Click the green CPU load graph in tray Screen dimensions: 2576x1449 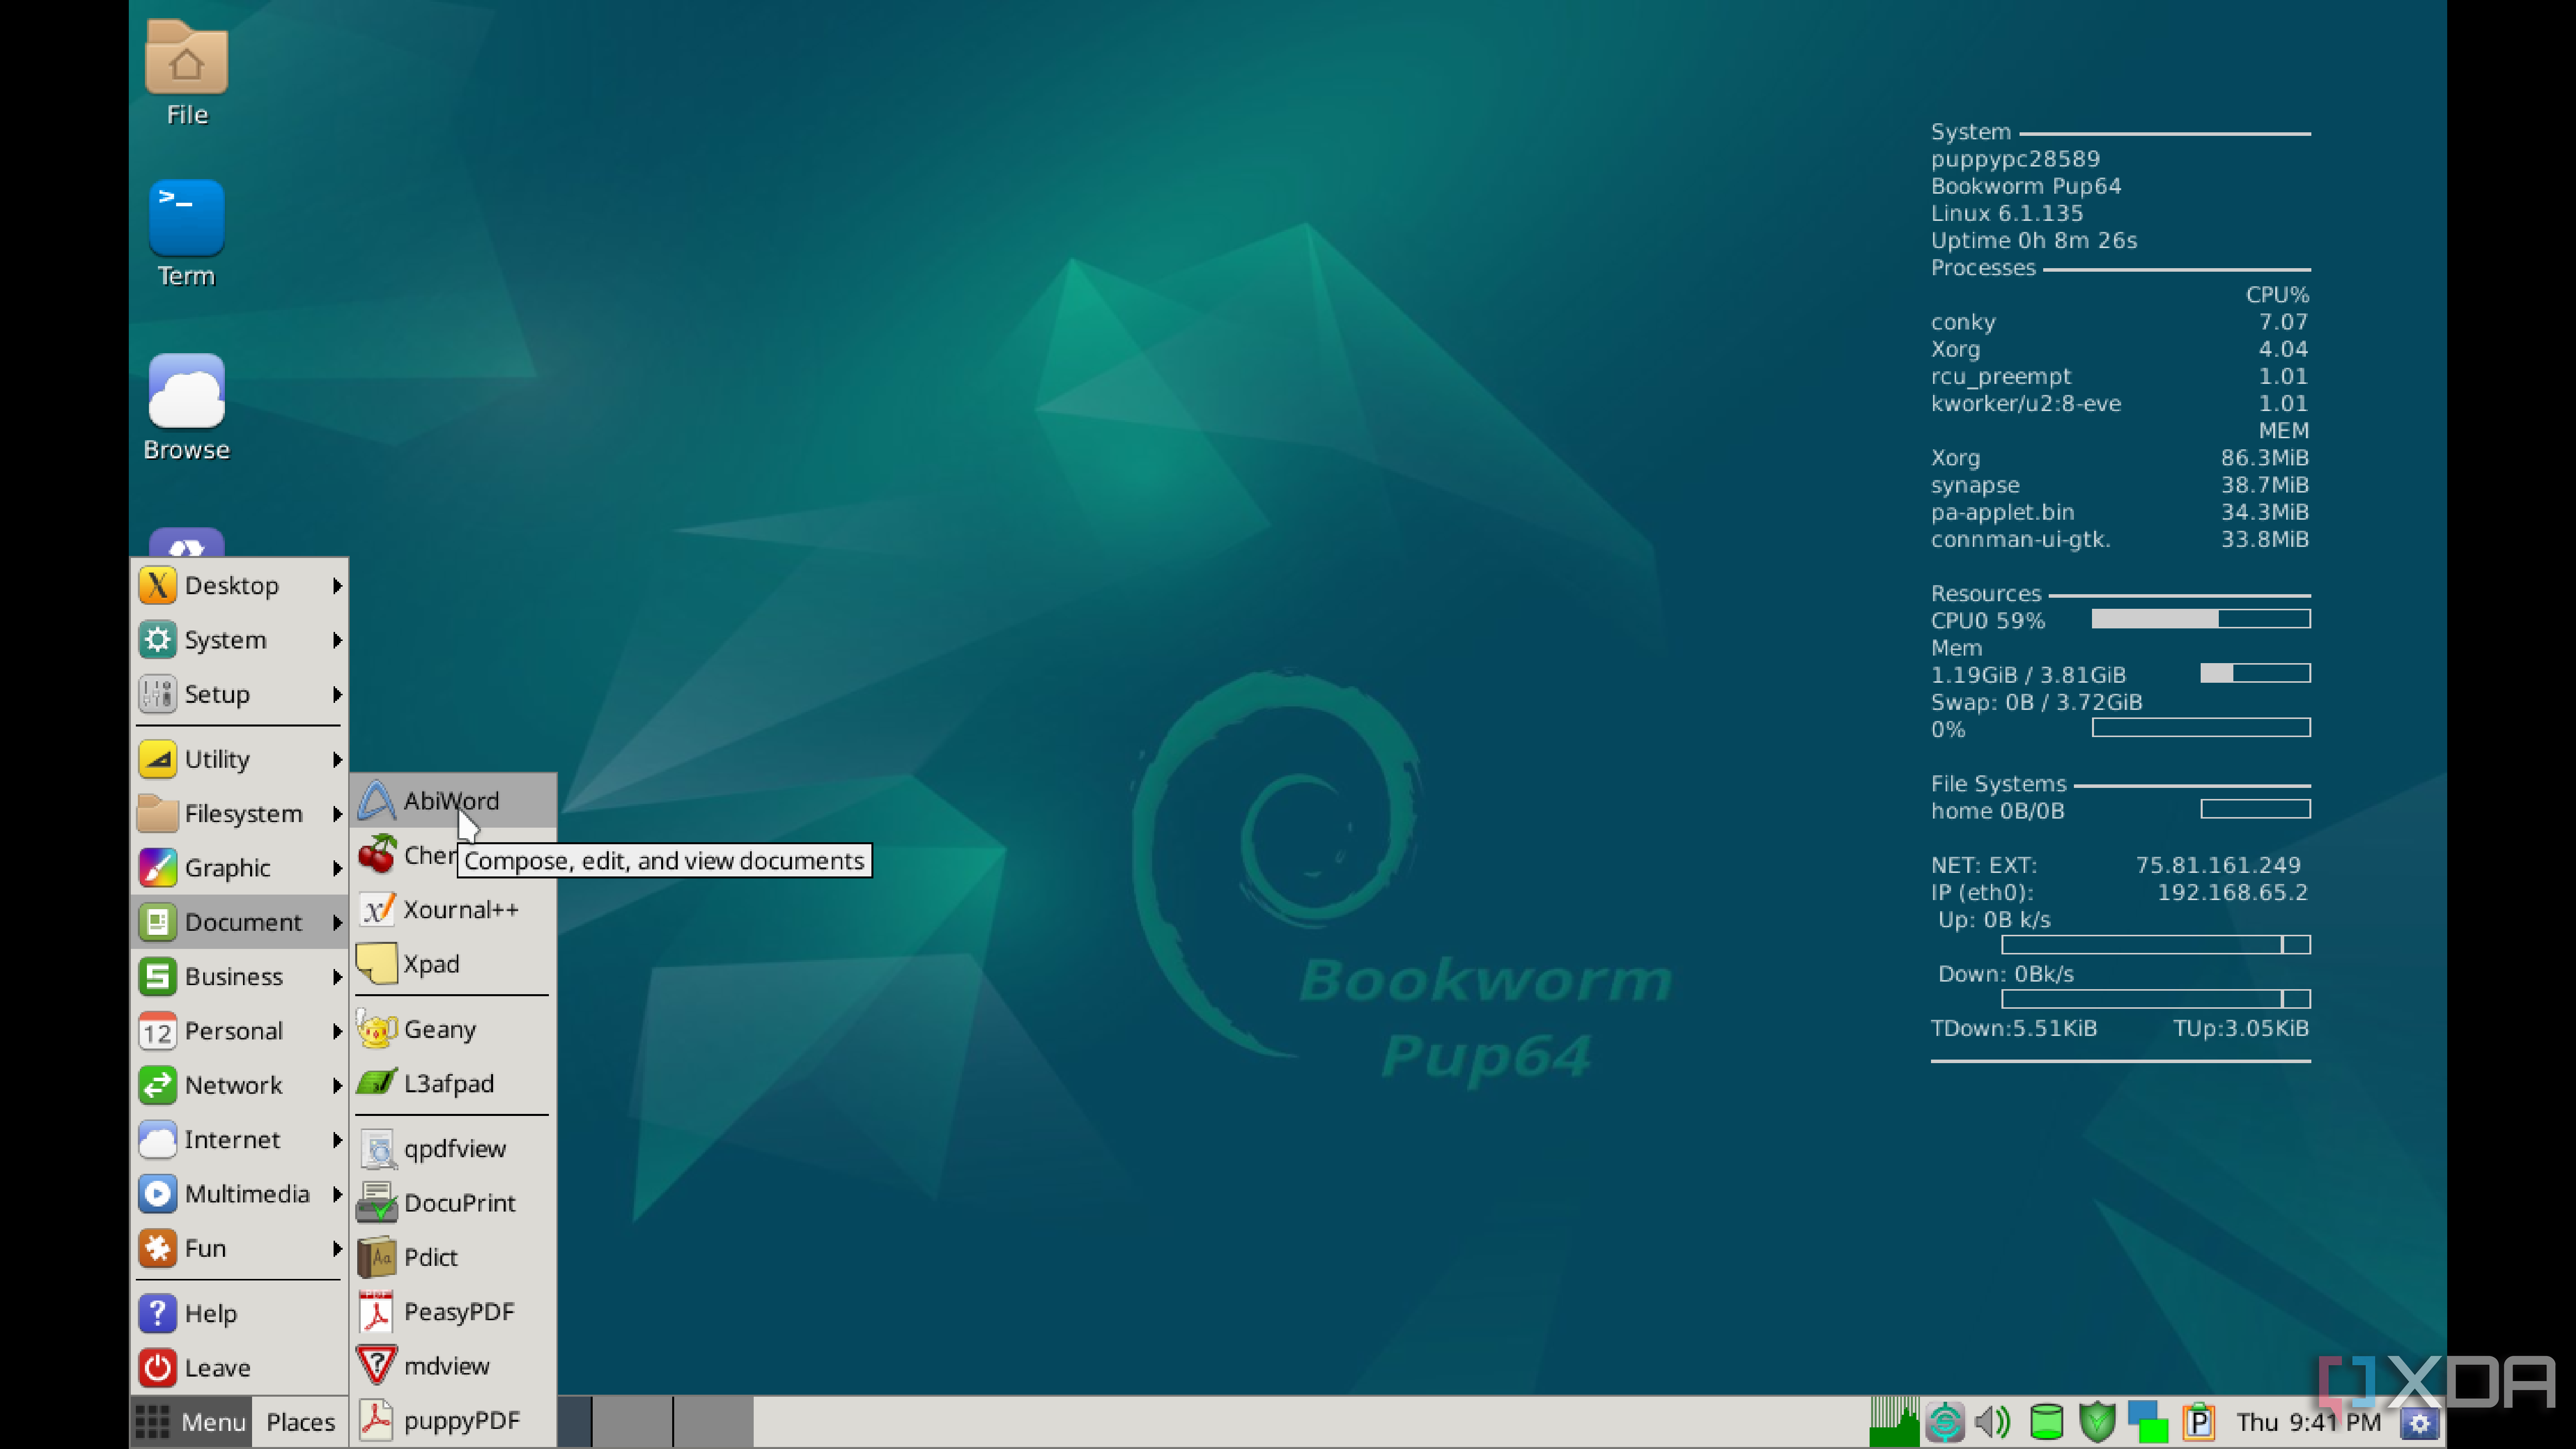pyautogui.click(x=1894, y=1421)
